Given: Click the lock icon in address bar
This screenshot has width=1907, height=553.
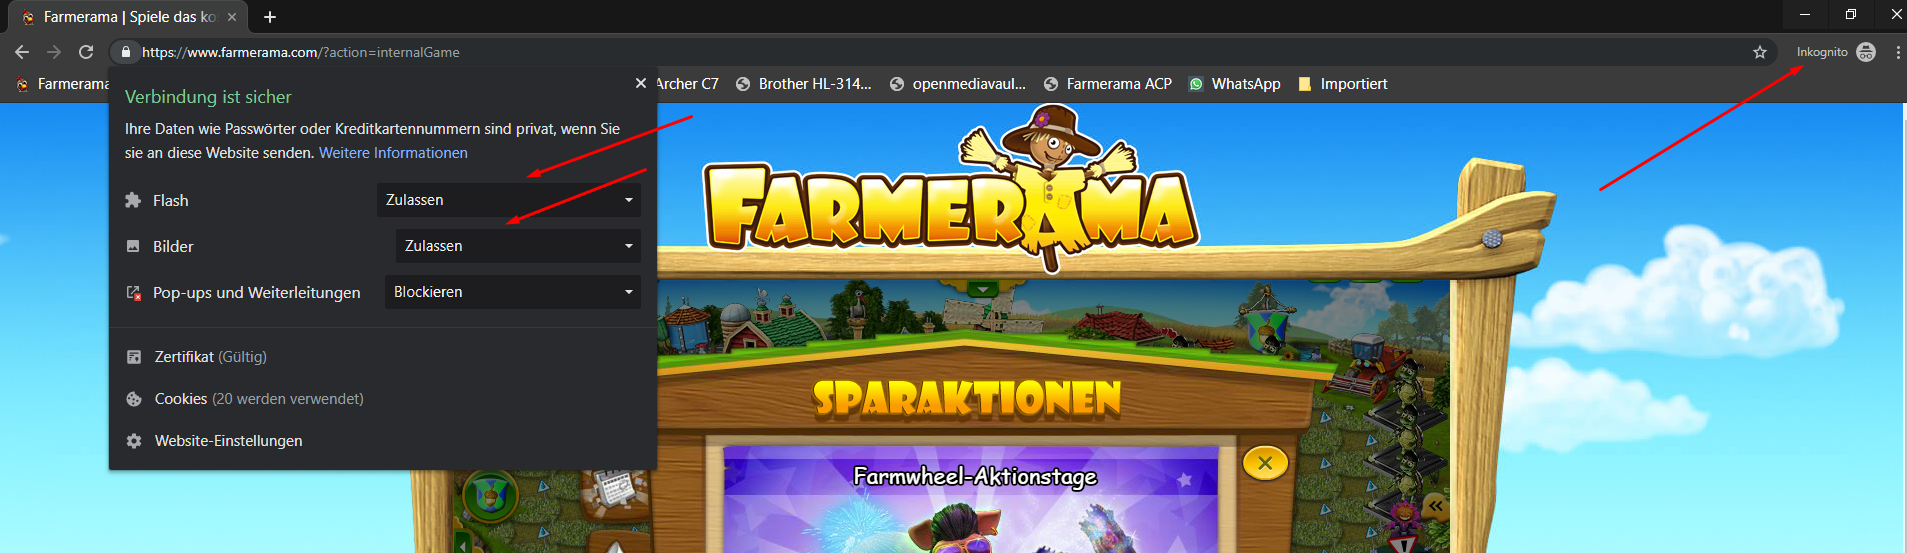Looking at the screenshot, I should pyautogui.click(x=125, y=52).
